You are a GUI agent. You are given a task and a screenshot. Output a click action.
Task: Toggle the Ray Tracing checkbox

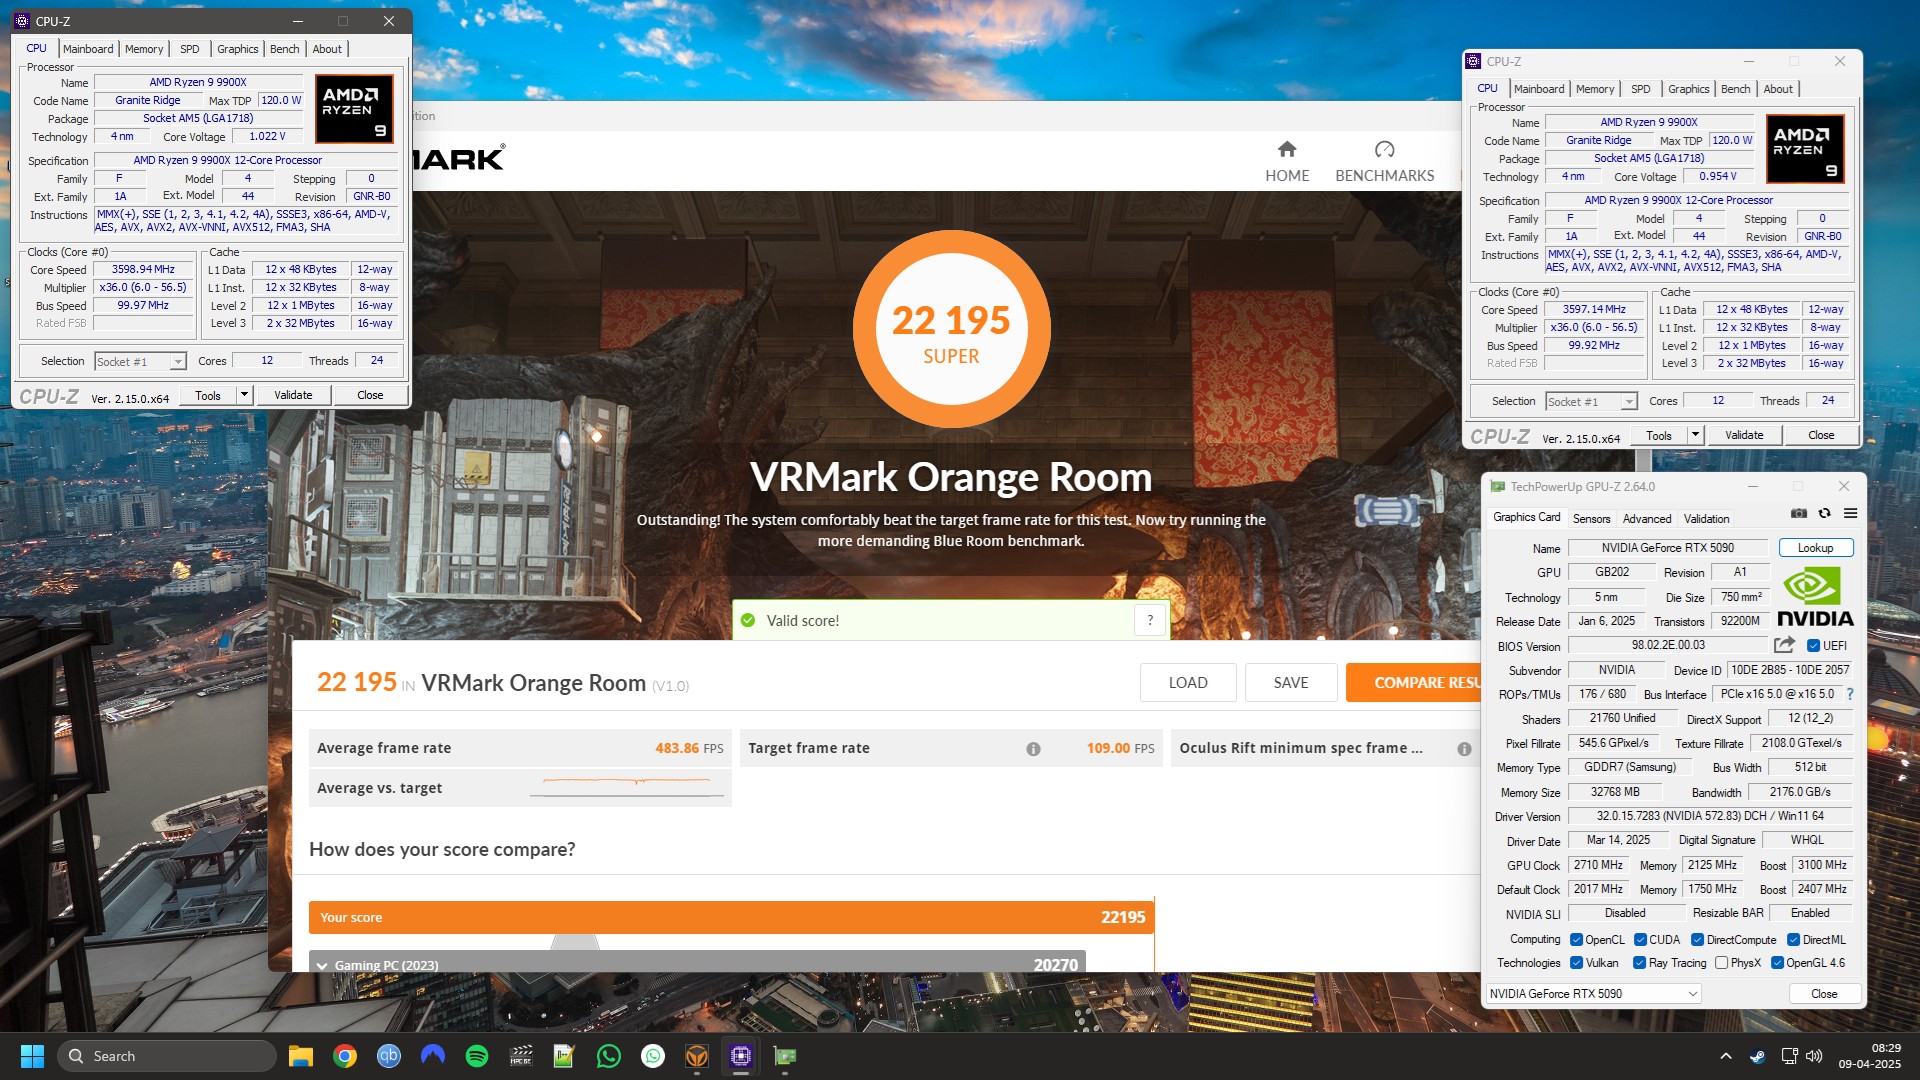[1639, 963]
